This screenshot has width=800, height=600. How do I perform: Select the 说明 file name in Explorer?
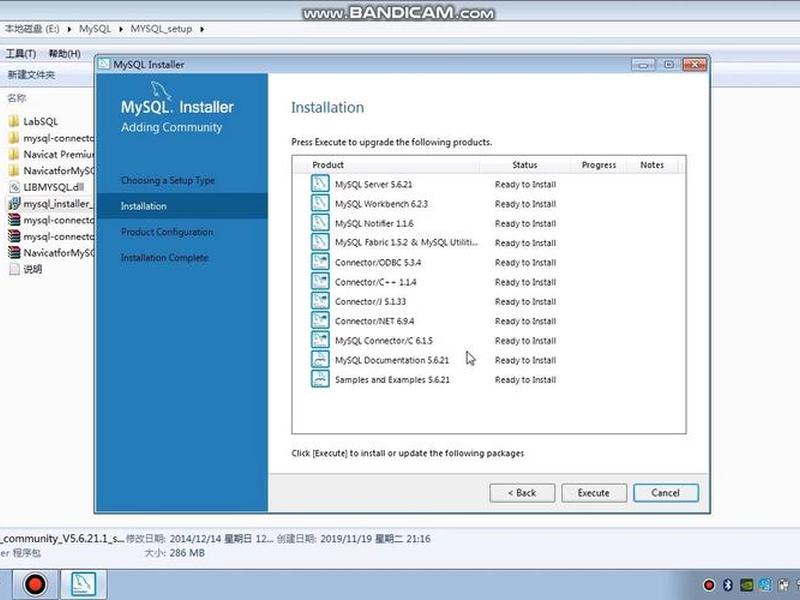click(x=33, y=269)
